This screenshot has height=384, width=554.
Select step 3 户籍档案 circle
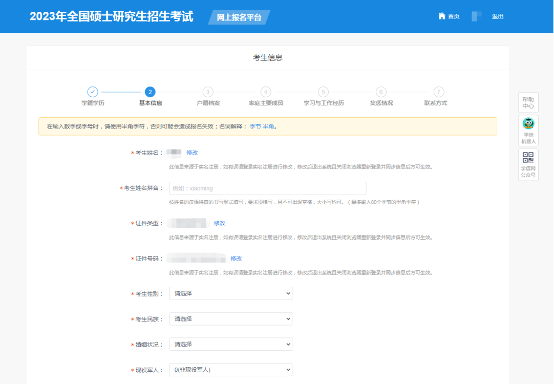208,92
